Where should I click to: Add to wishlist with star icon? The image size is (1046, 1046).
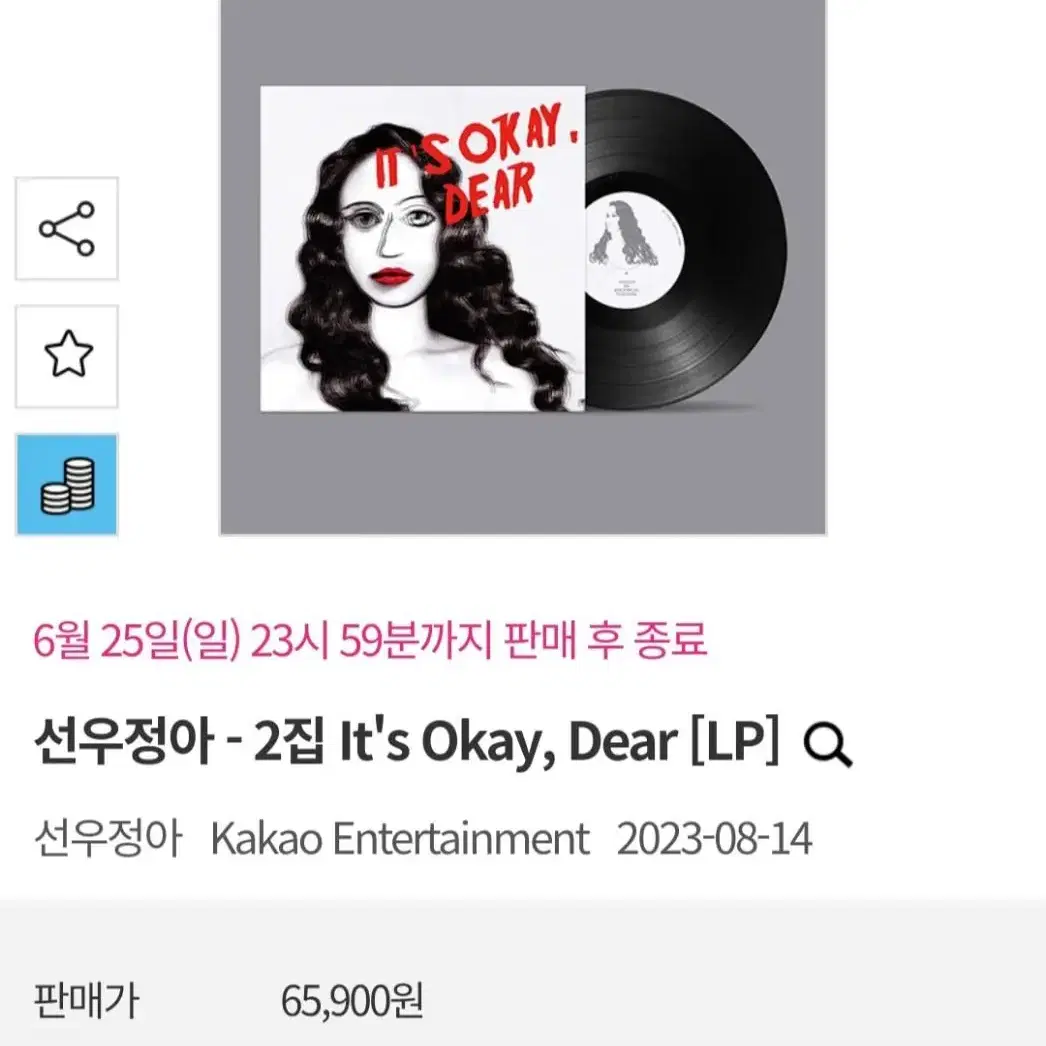pyautogui.click(x=67, y=356)
